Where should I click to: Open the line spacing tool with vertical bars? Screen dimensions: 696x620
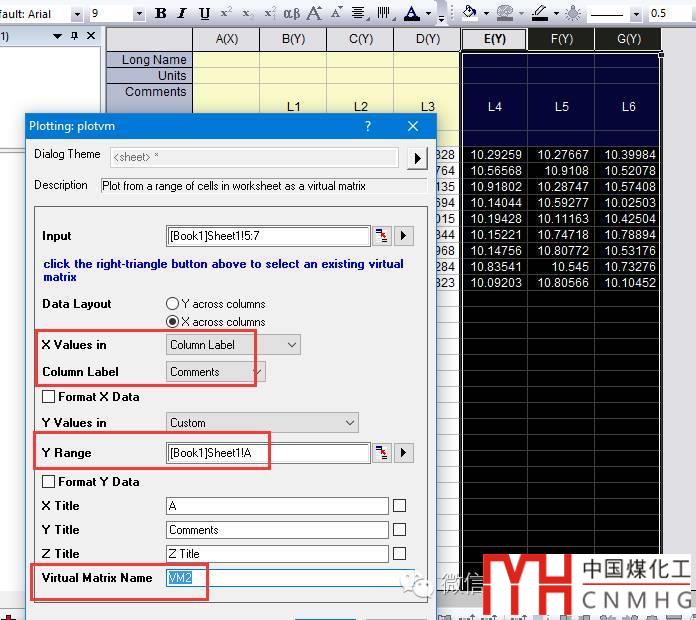point(384,14)
